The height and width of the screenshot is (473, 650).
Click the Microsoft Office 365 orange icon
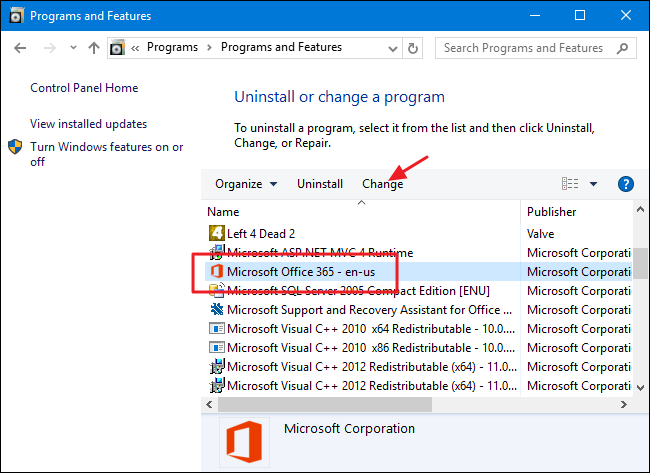click(216, 271)
